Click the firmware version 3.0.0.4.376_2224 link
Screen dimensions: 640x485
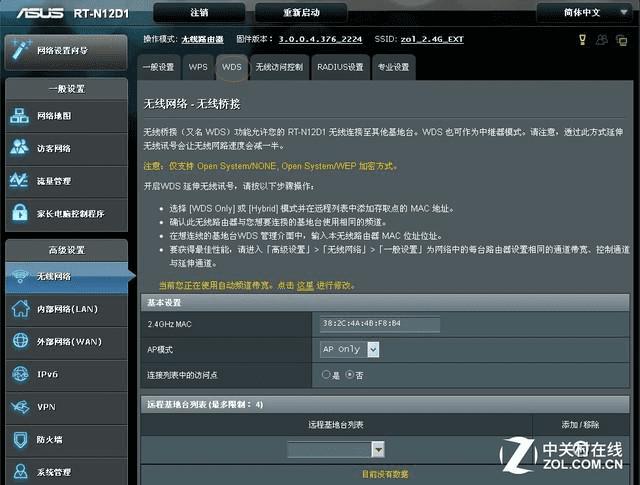[320, 39]
